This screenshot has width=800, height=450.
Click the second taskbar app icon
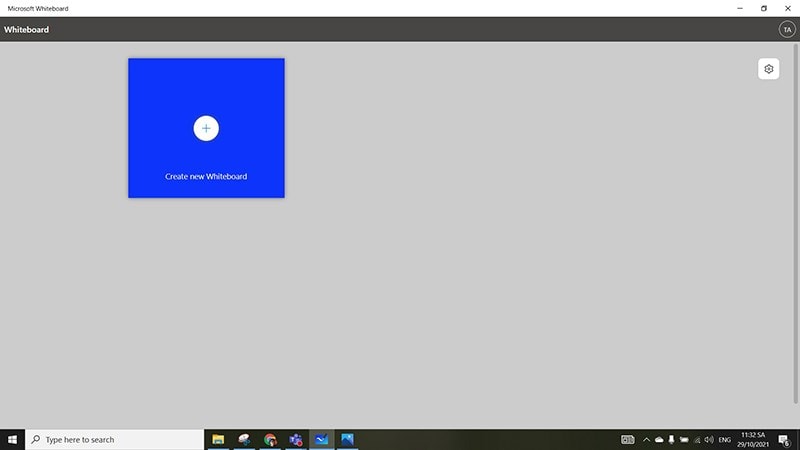pyautogui.click(x=244, y=439)
